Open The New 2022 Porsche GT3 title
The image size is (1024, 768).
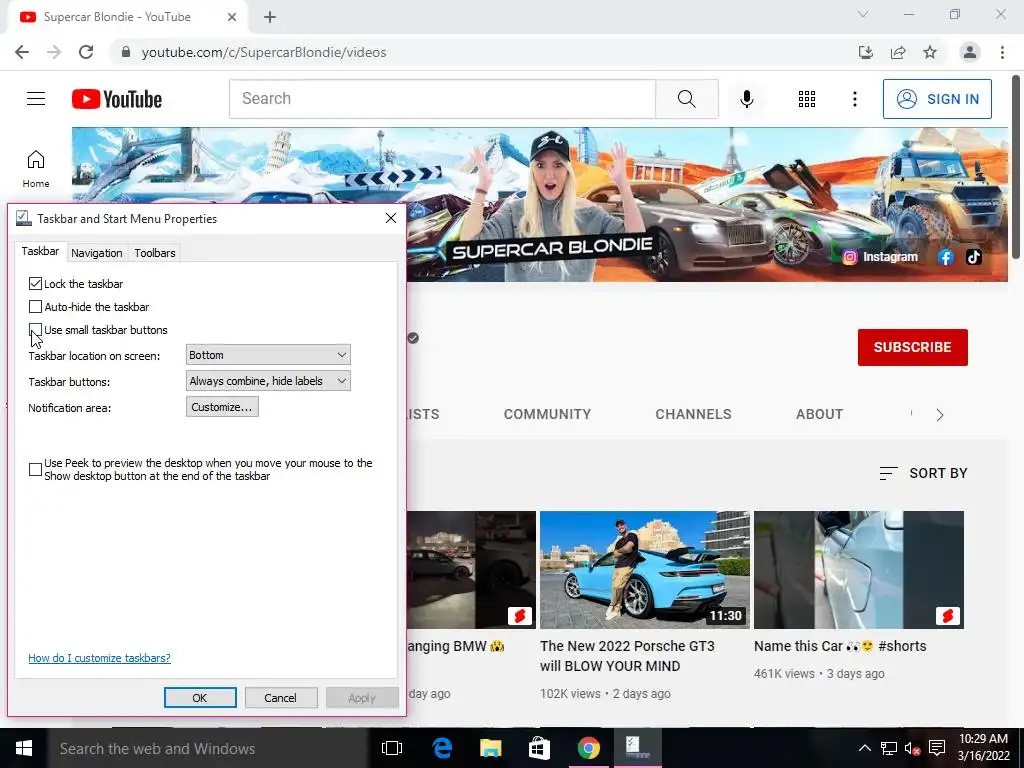tap(627, 656)
